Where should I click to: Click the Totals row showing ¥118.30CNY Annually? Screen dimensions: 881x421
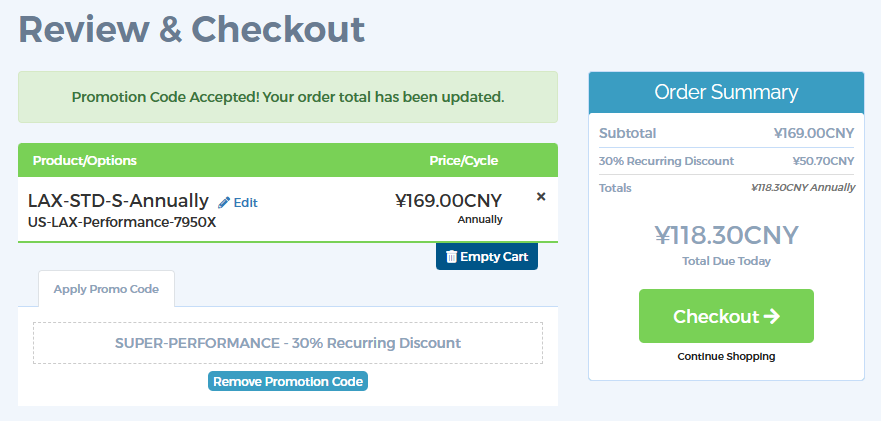[x=726, y=187]
